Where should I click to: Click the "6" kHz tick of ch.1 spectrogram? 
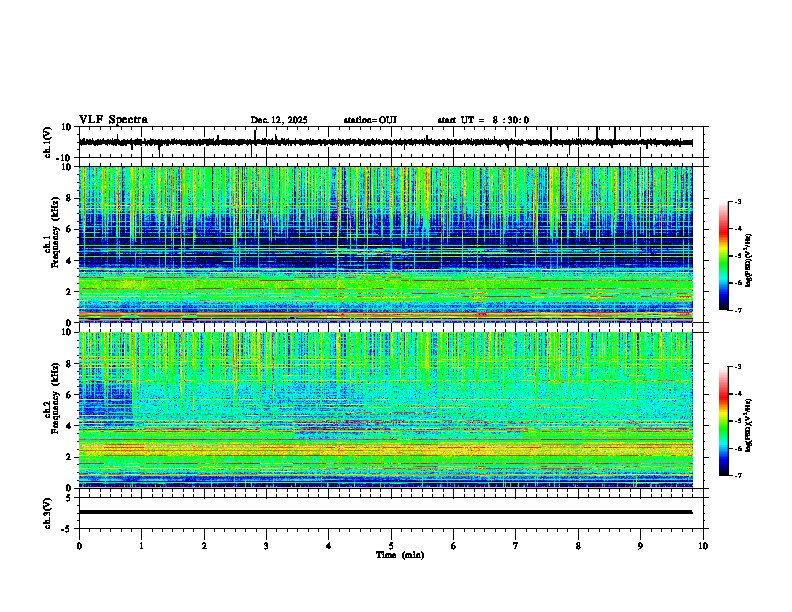coord(70,229)
